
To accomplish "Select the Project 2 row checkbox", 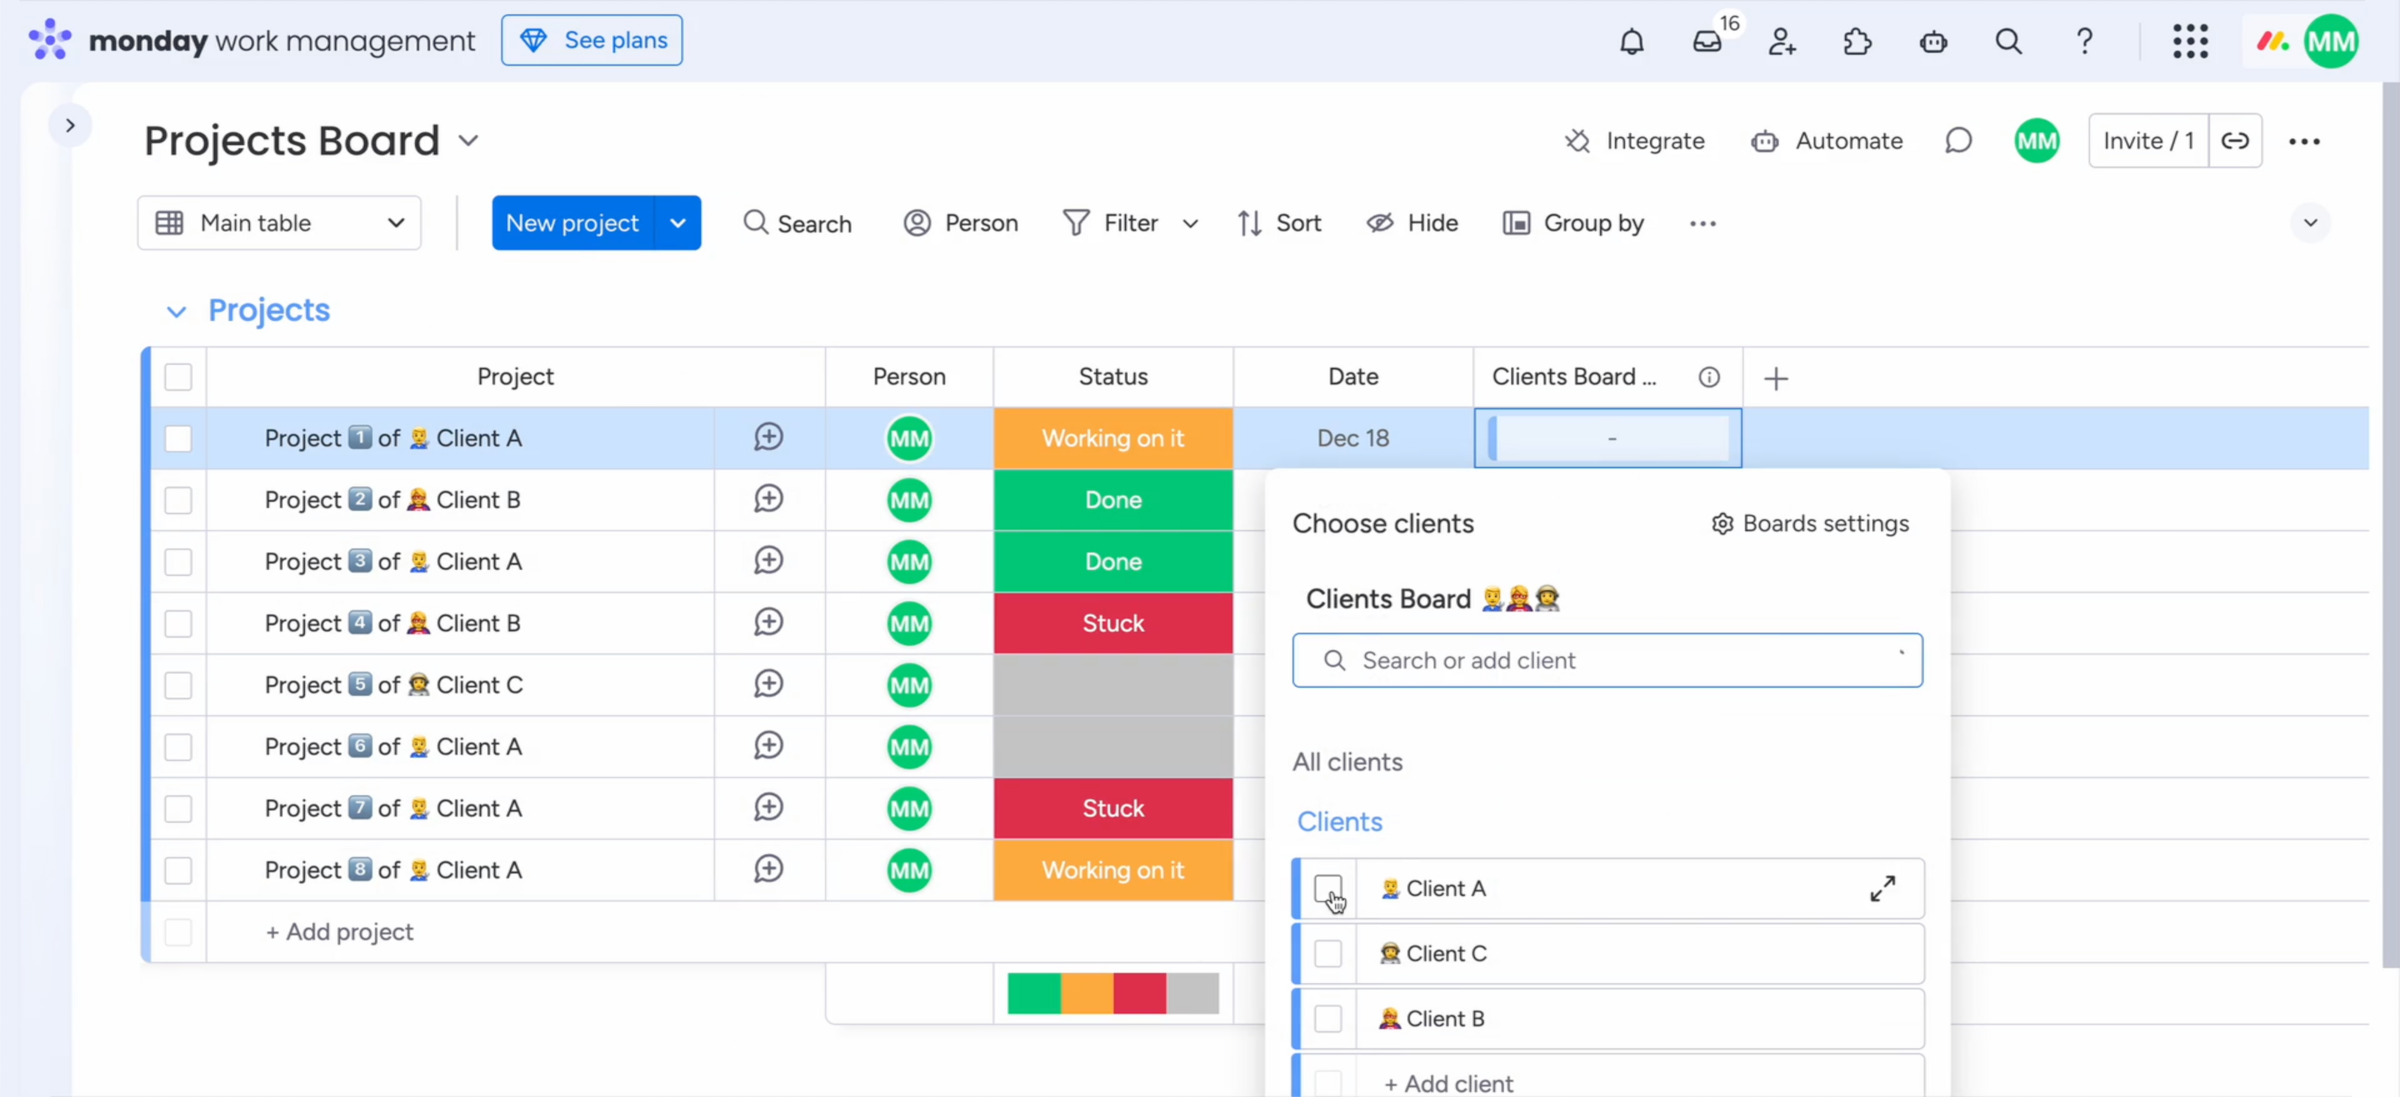I will click(x=178, y=500).
